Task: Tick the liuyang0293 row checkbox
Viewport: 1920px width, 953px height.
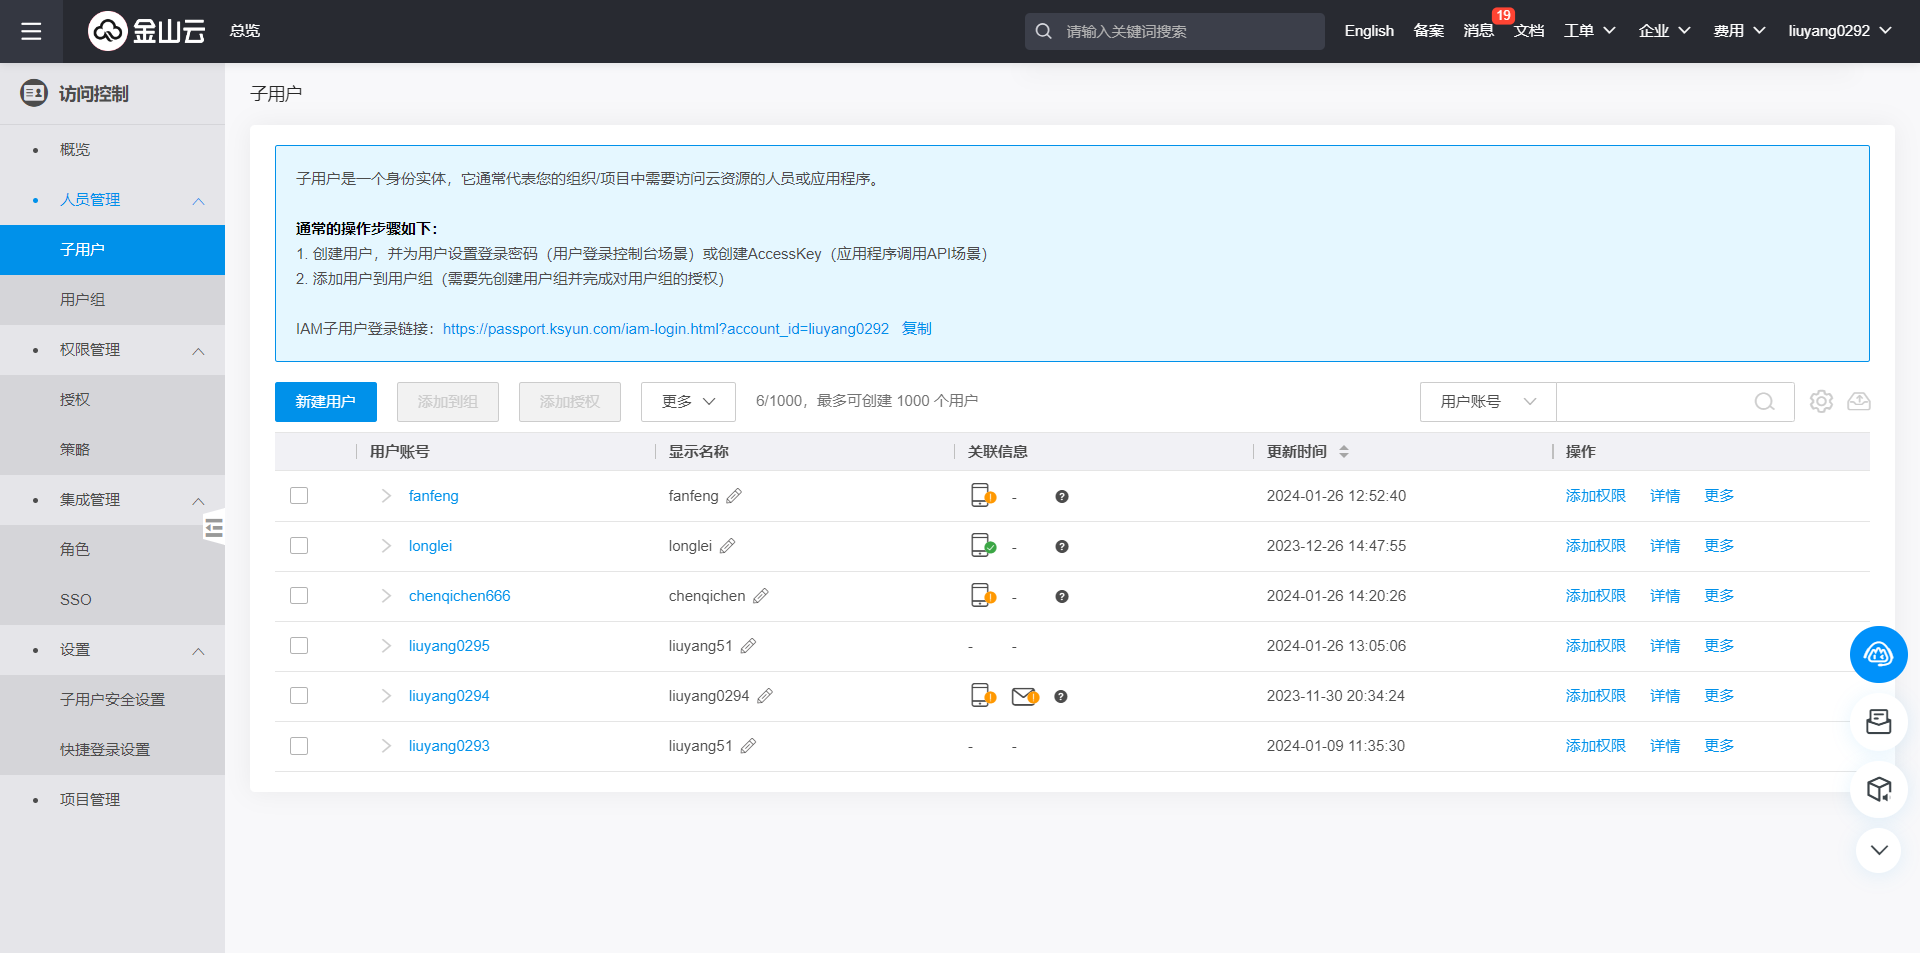Action: (299, 746)
